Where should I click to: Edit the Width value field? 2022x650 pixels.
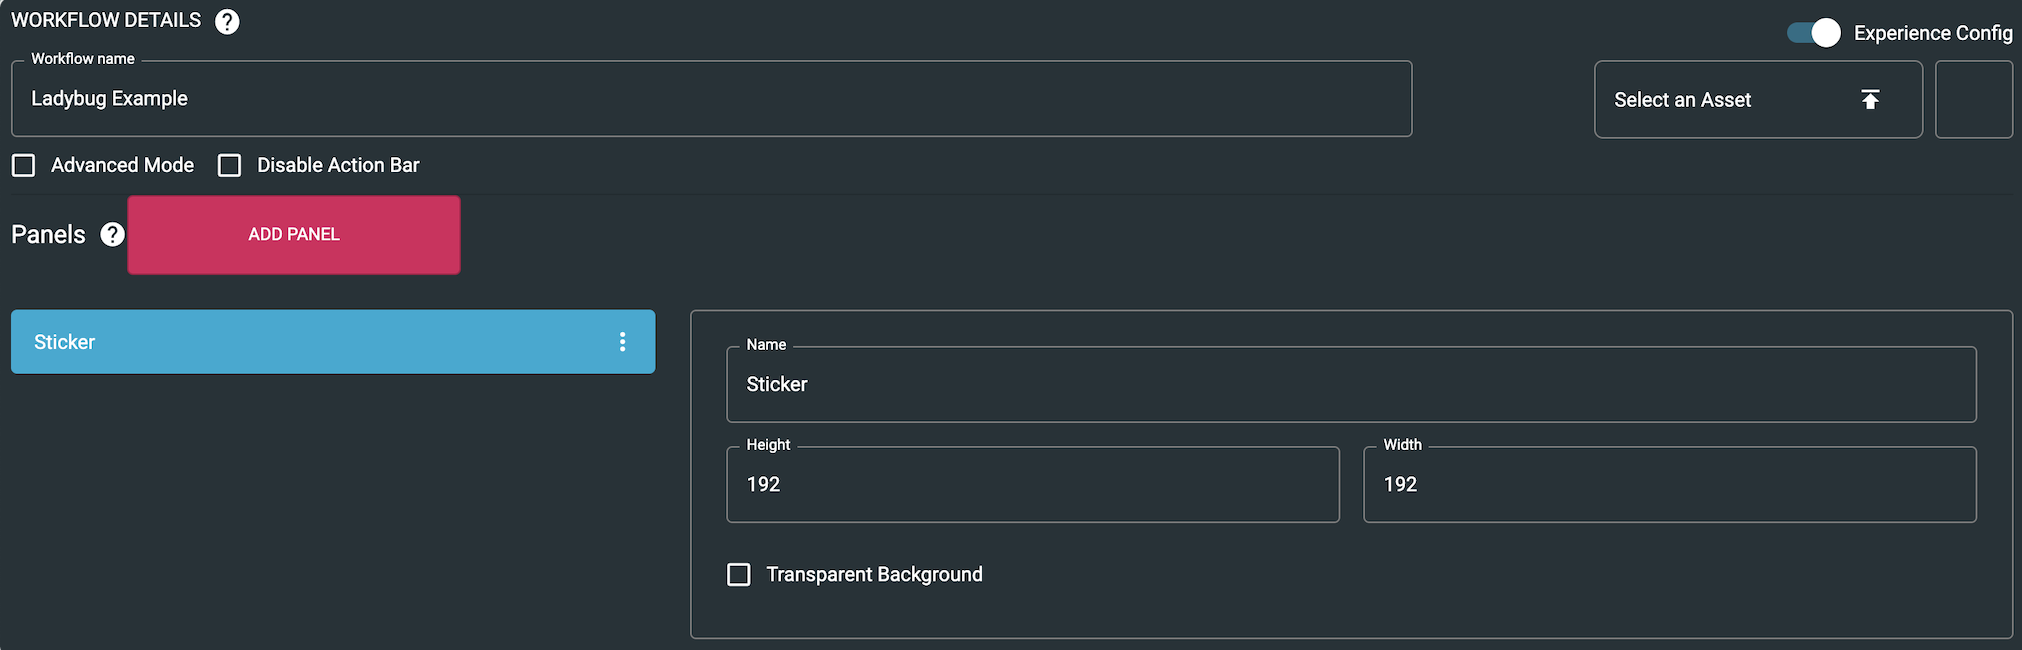(1670, 484)
